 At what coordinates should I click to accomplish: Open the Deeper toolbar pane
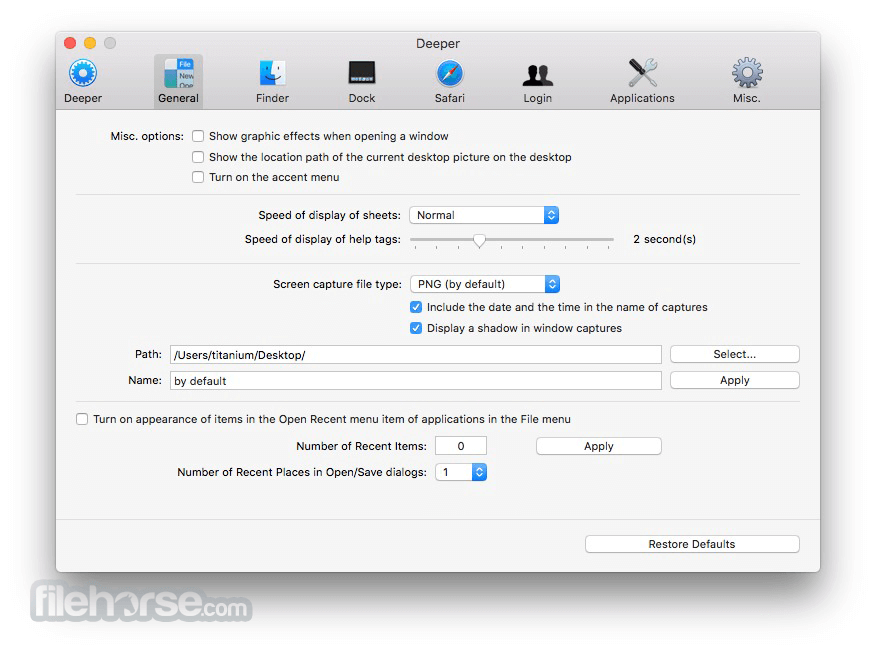coord(83,81)
